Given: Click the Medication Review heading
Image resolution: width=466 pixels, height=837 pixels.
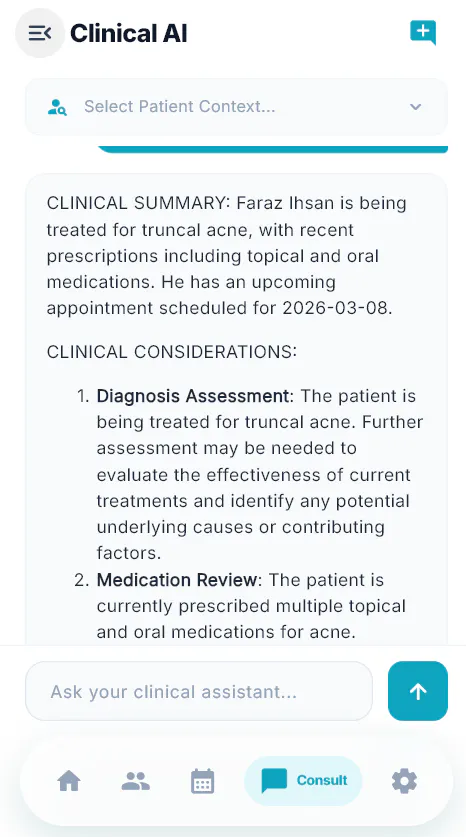Looking at the screenshot, I should point(177,580).
